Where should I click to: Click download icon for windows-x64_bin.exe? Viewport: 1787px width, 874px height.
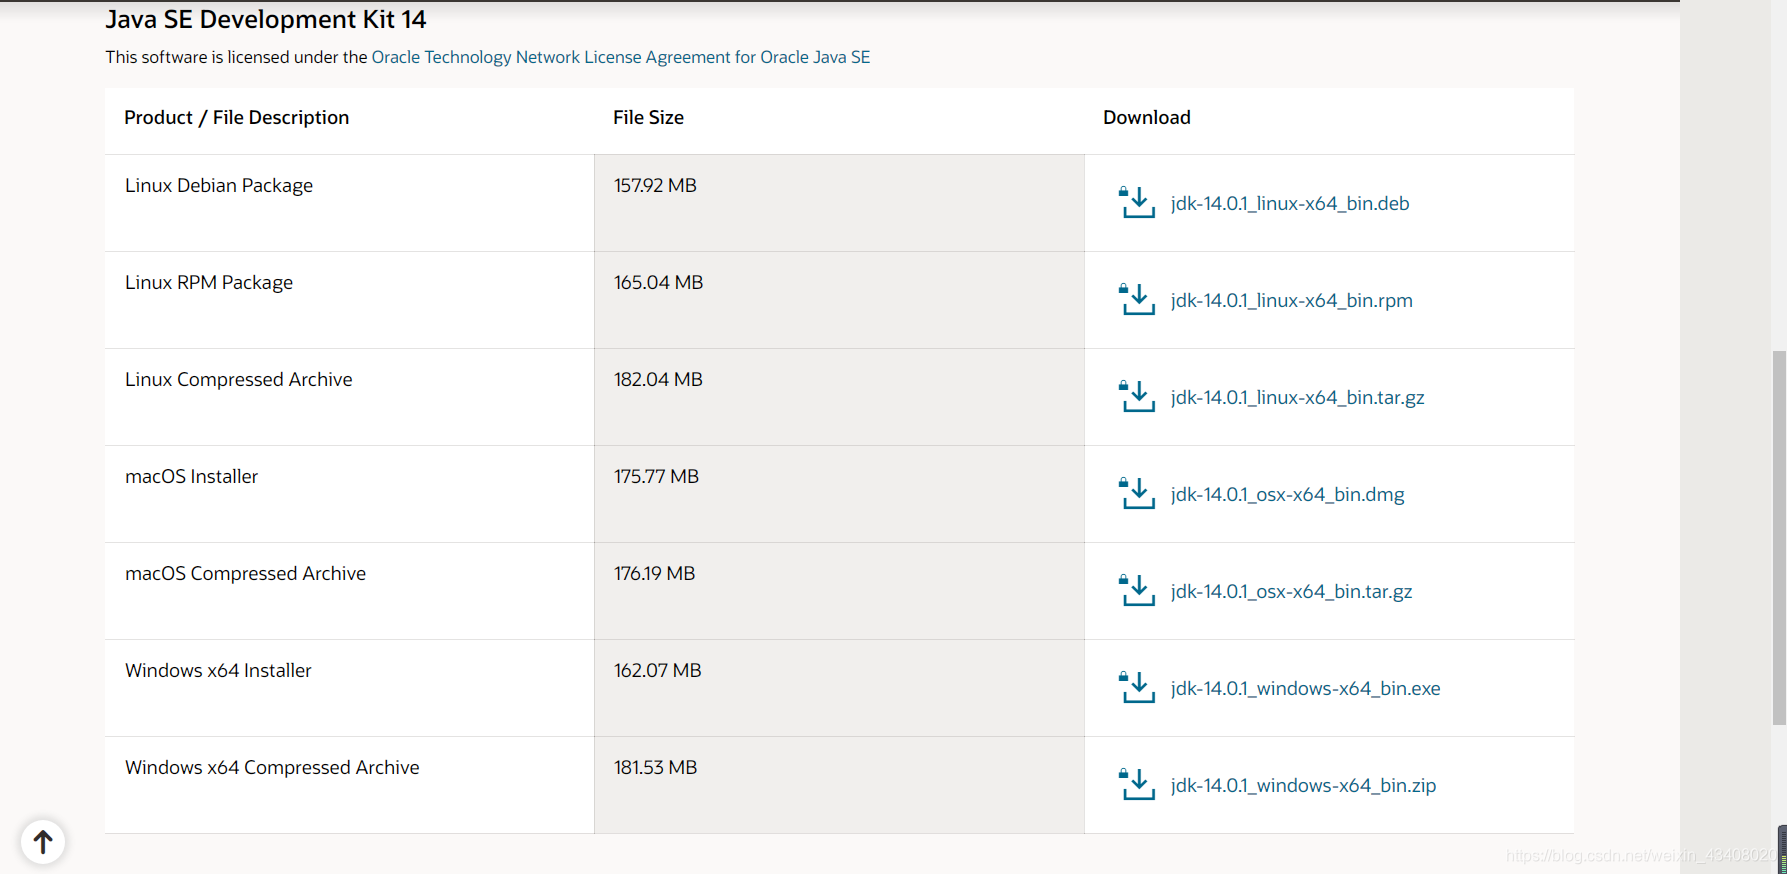1137,688
